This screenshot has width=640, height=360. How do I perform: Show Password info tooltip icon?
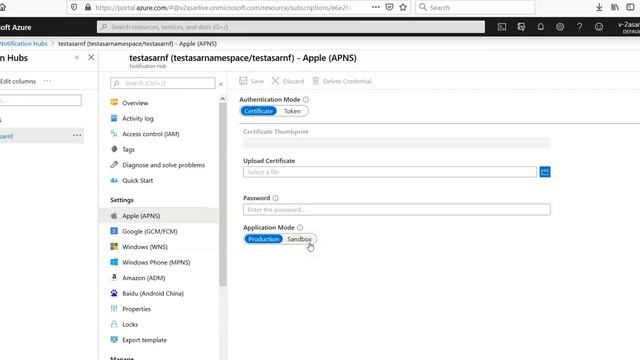tap(276, 198)
